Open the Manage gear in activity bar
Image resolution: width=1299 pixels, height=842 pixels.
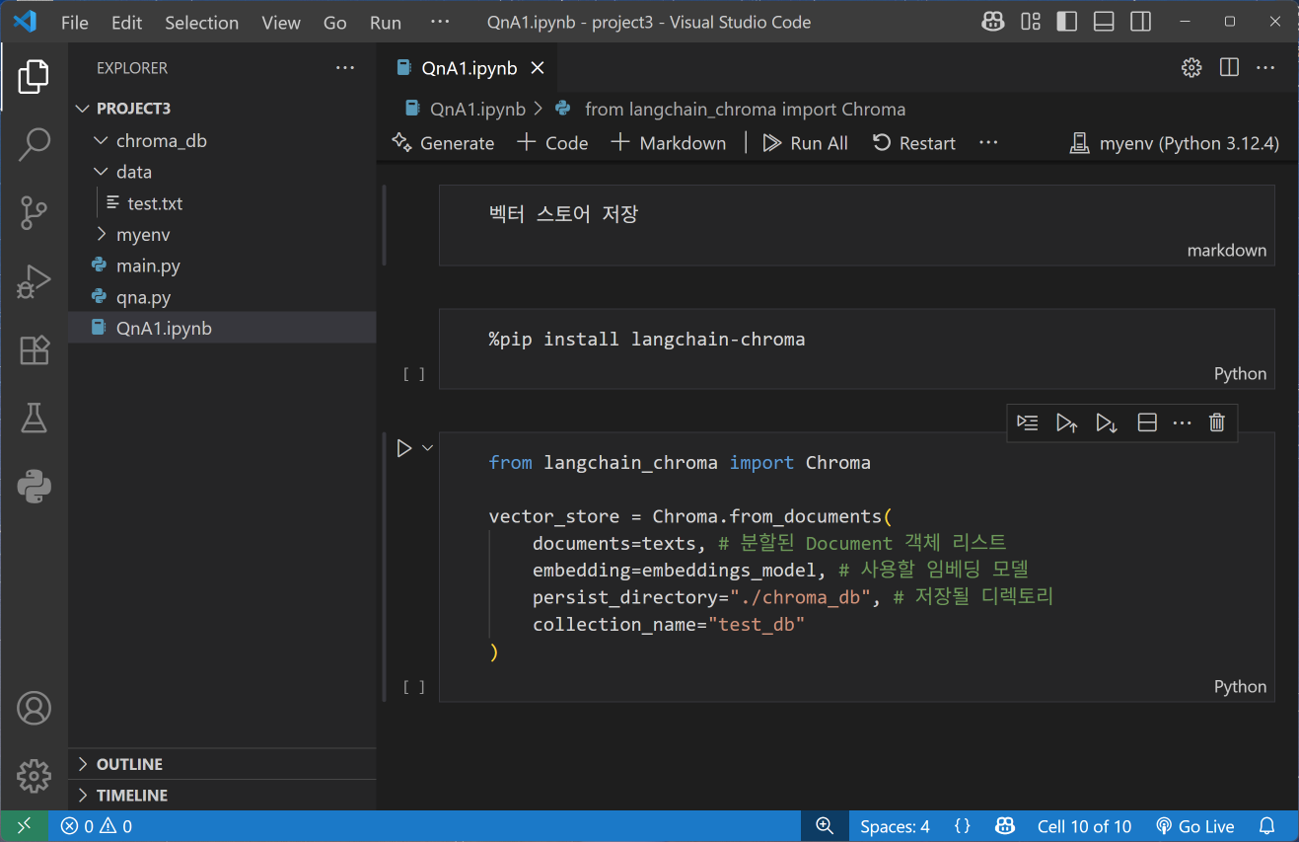coord(33,775)
